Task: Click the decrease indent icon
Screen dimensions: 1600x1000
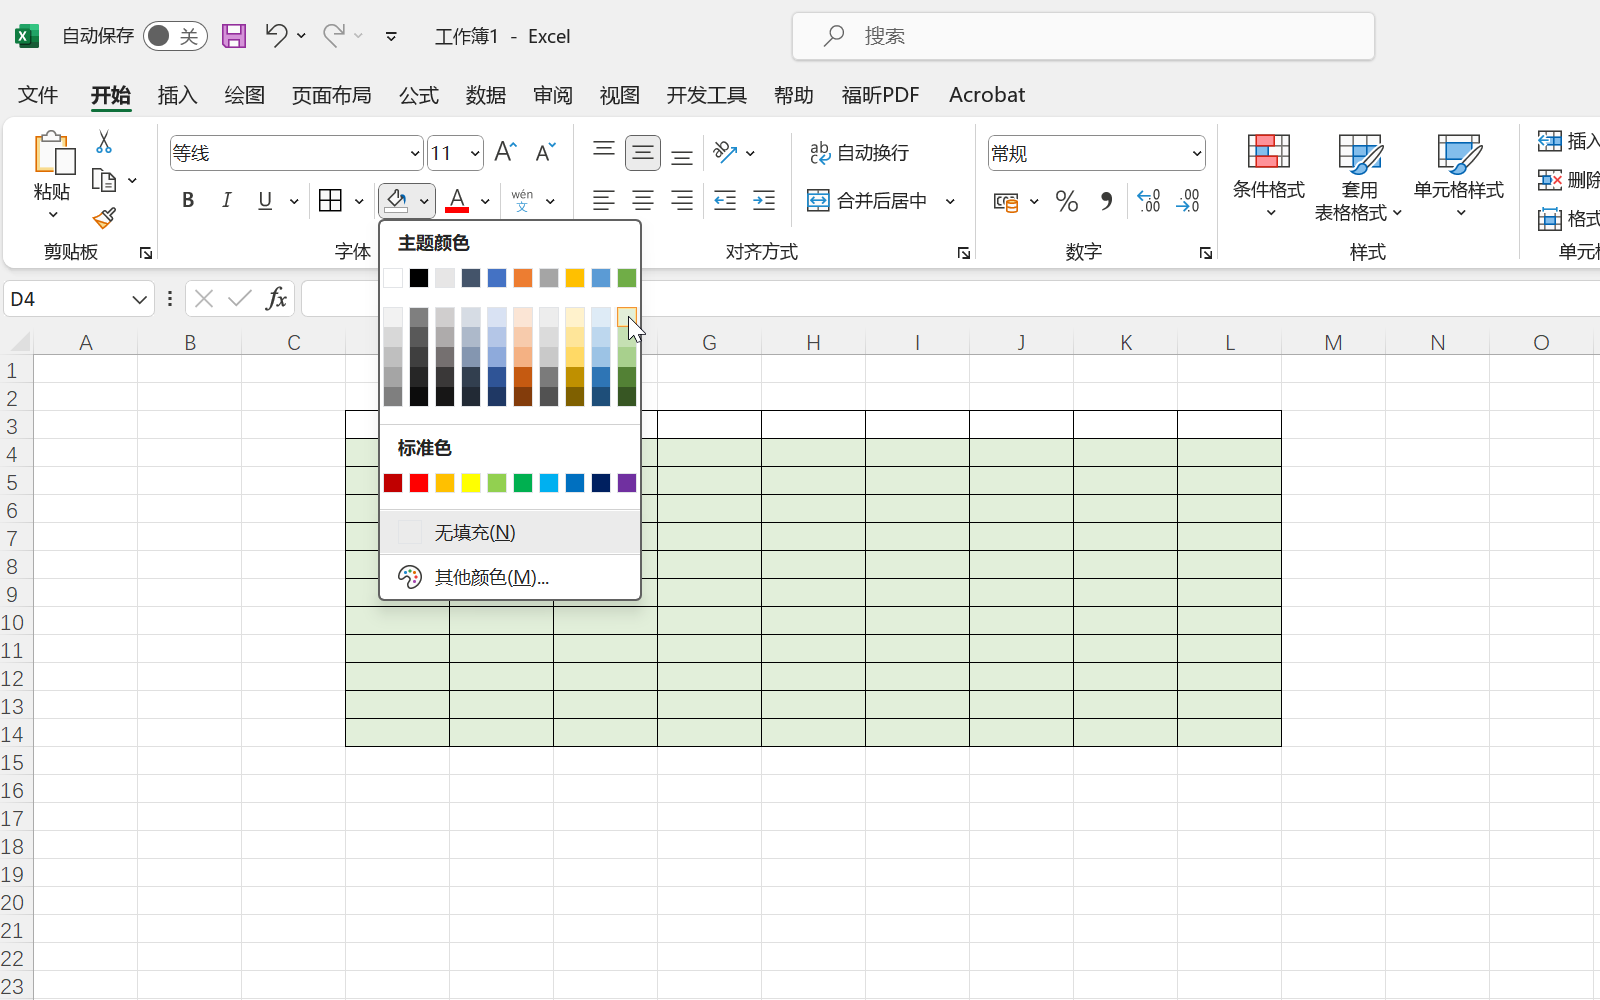Action: (725, 200)
